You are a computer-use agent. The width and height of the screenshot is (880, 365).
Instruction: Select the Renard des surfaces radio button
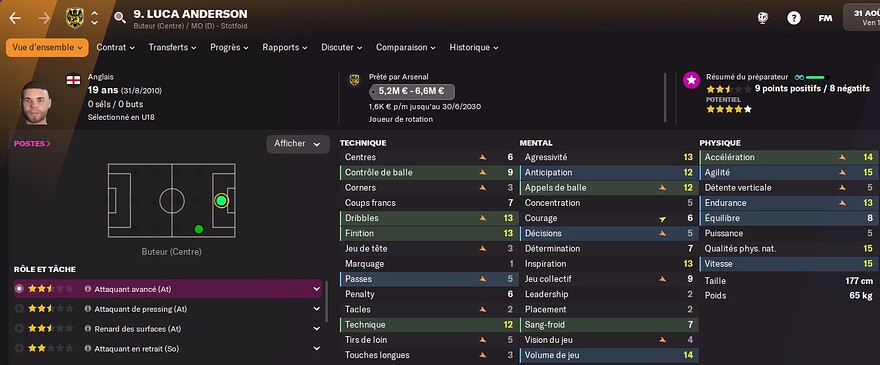(x=19, y=328)
